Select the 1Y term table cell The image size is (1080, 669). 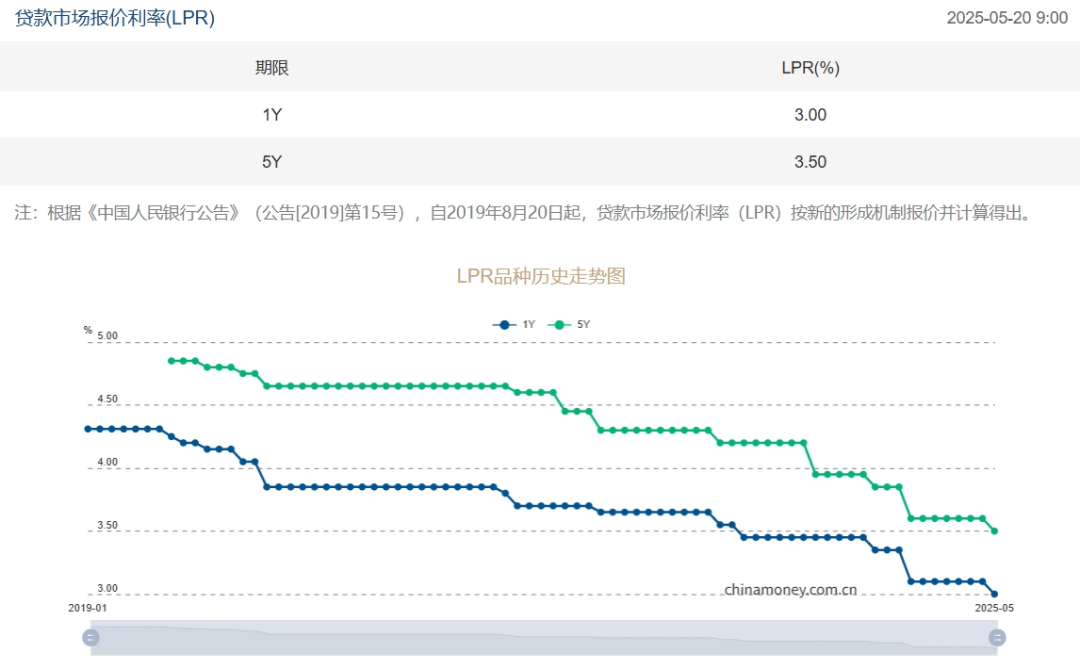(x=272, y=114)
